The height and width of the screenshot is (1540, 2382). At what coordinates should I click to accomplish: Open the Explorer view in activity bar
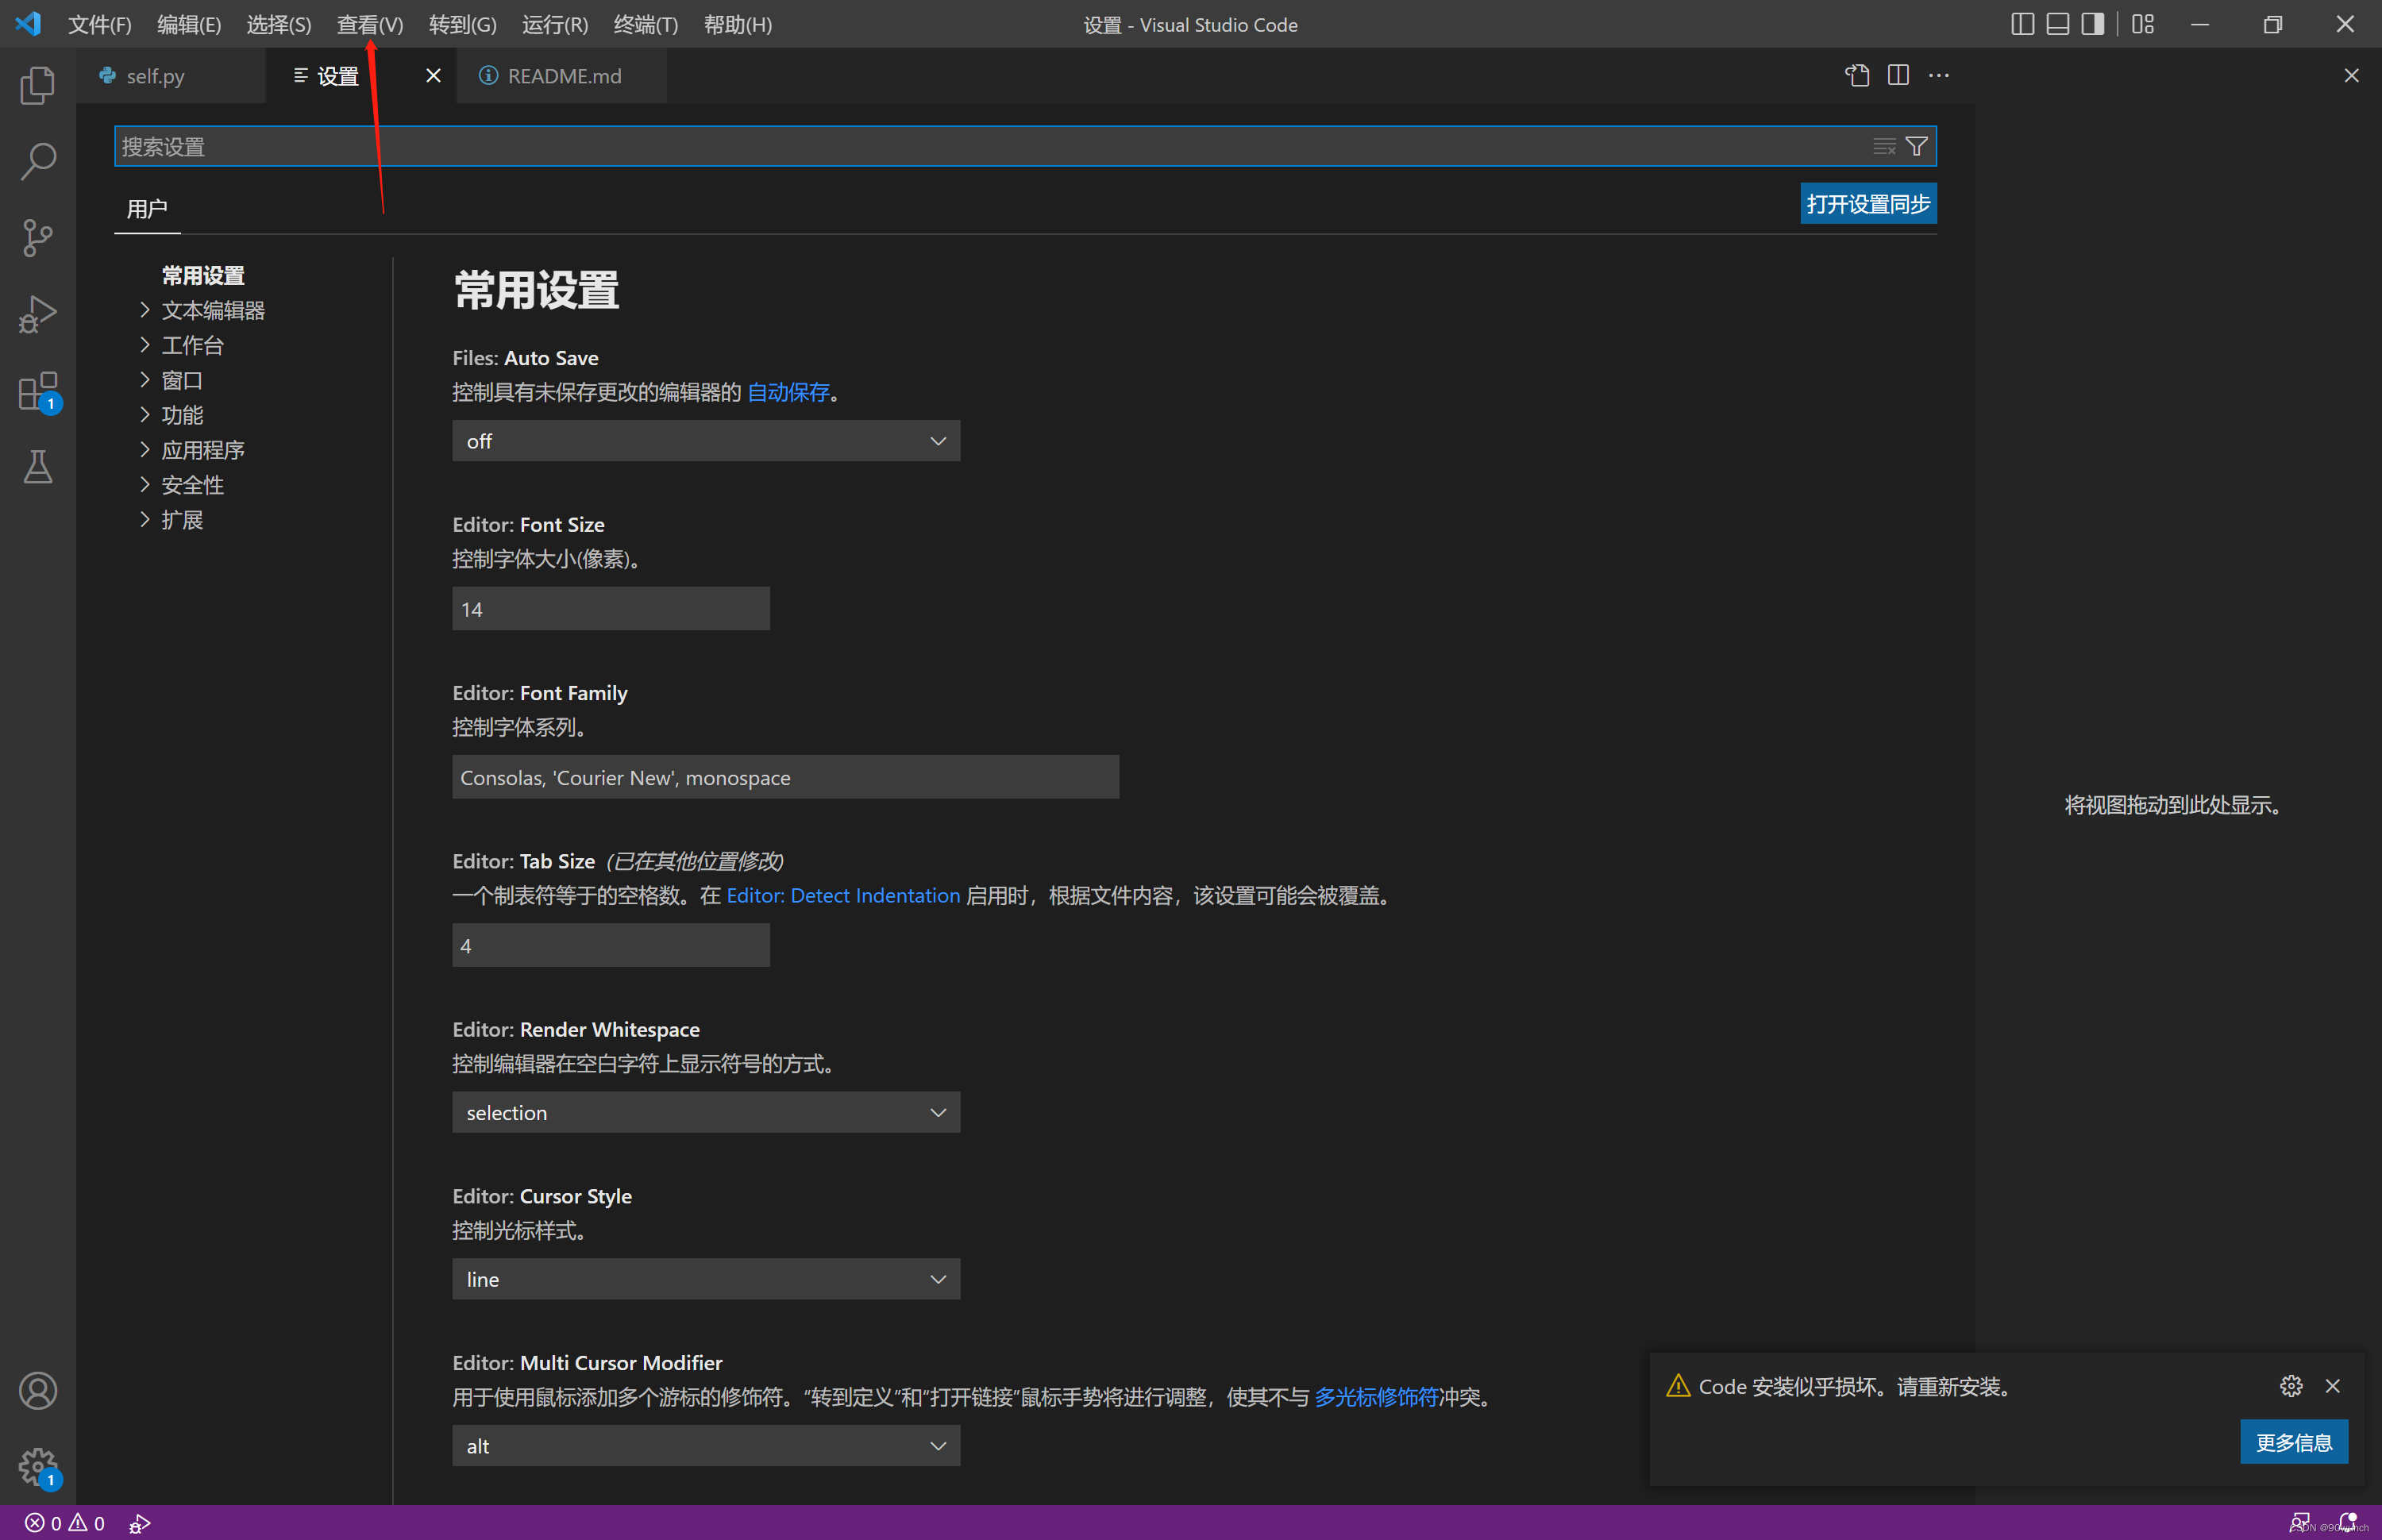tap(37, 85)
